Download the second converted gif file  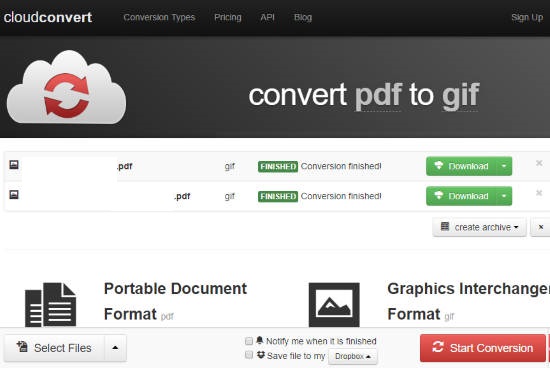(x=461, y=196)
